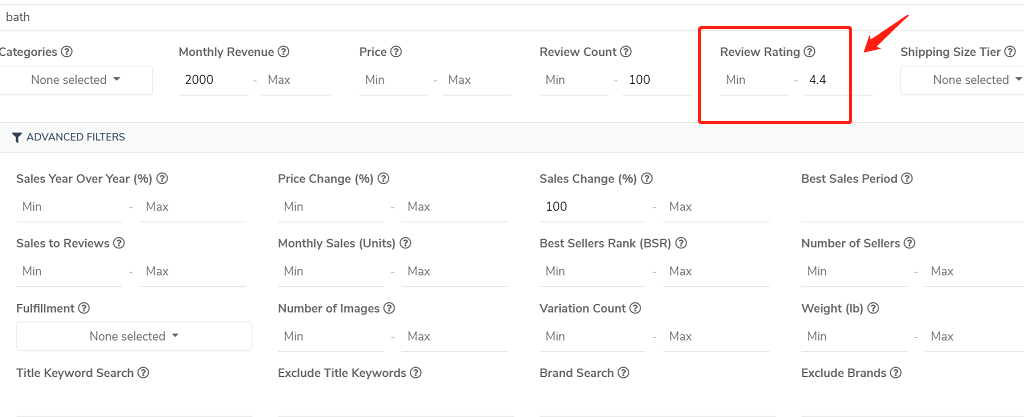Click the Exclude Title Keywords field

[396, 401]
